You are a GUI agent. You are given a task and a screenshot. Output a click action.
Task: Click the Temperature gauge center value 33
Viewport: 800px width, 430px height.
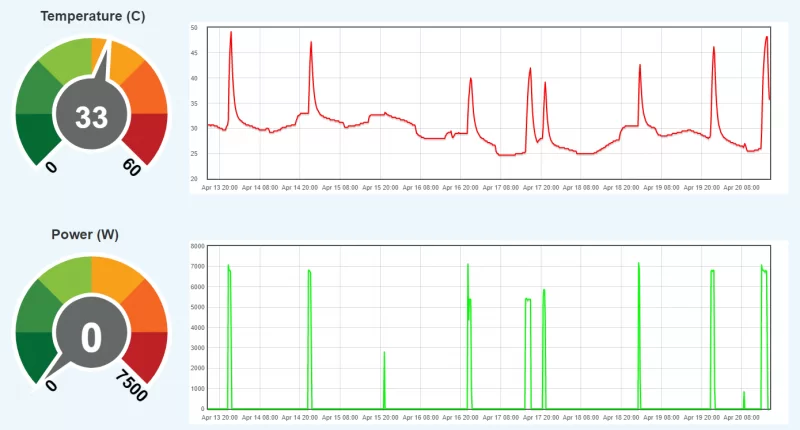point(91,117)
